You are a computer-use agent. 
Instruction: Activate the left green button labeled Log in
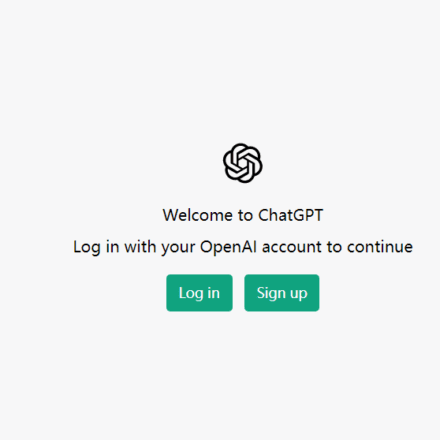coord(199,293)
